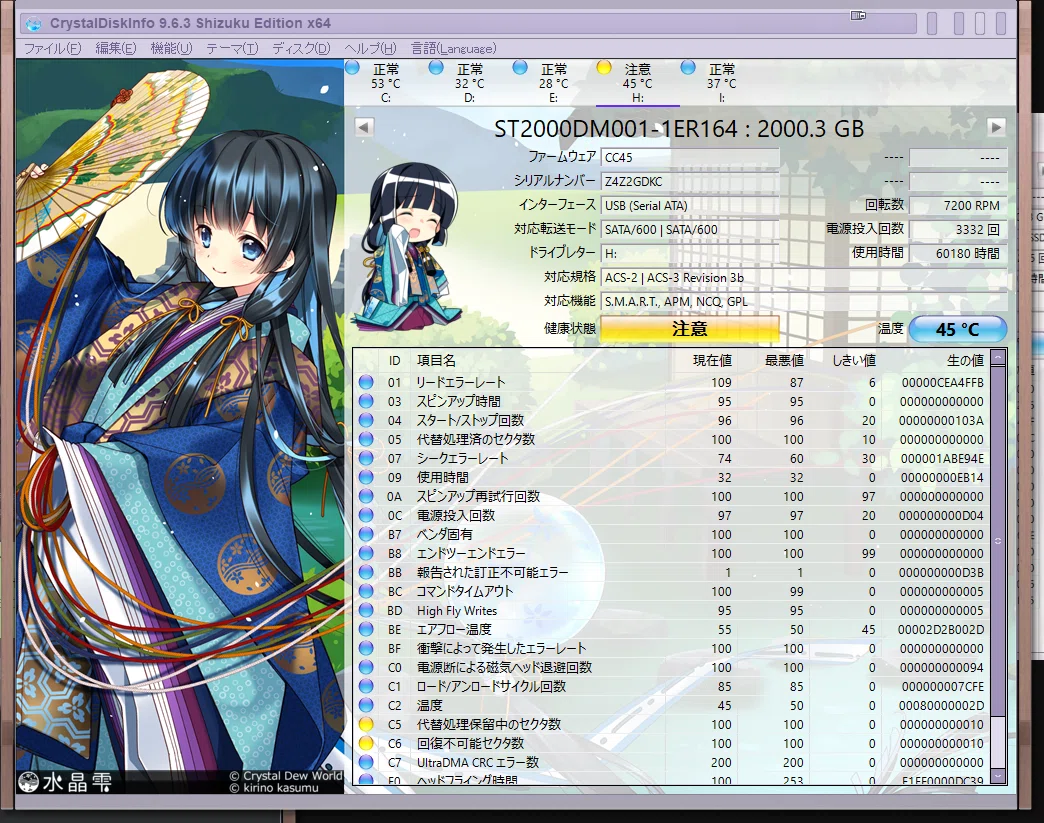Click raw value 00000CEA4FFB

pyautogui.click(x=942, y=383)
